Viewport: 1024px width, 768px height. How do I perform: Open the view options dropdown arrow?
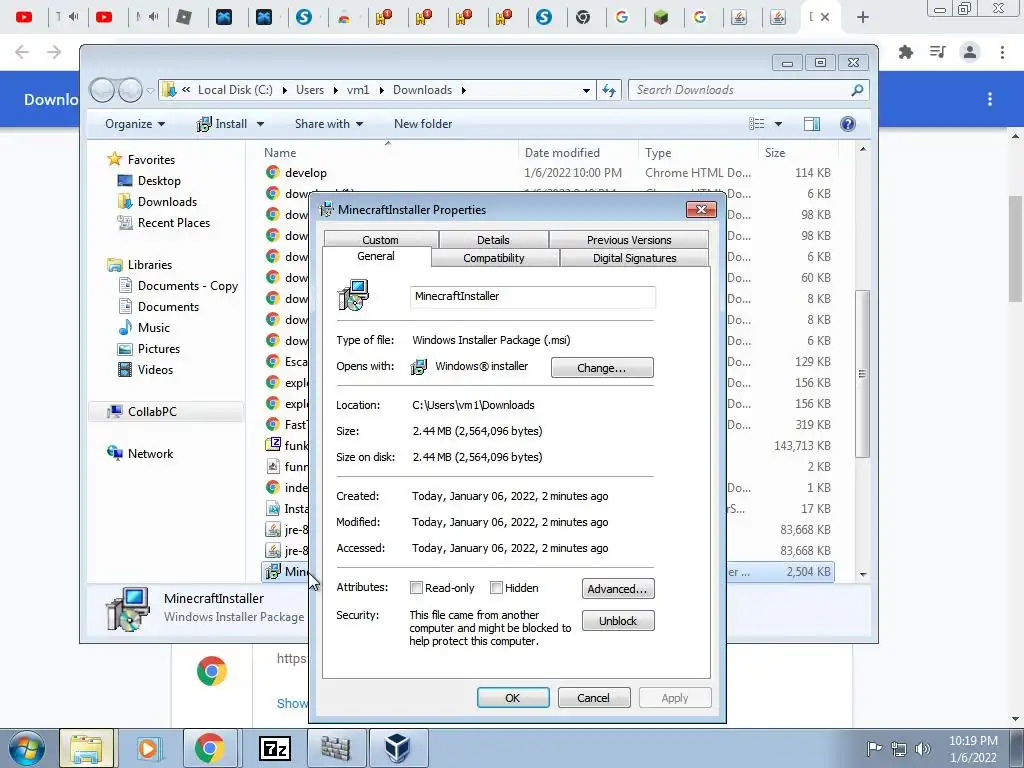778,124
